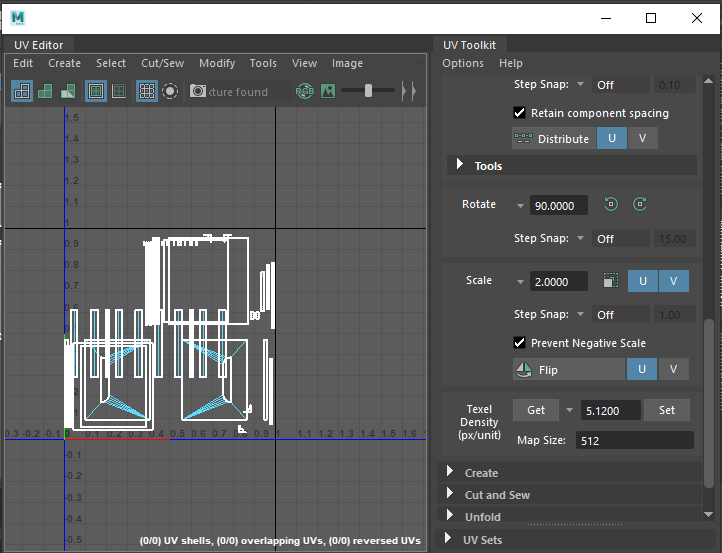Open the Cut/Sew menu
The image size is (722, 553).
pyautogui.click(x=162, y=63)
